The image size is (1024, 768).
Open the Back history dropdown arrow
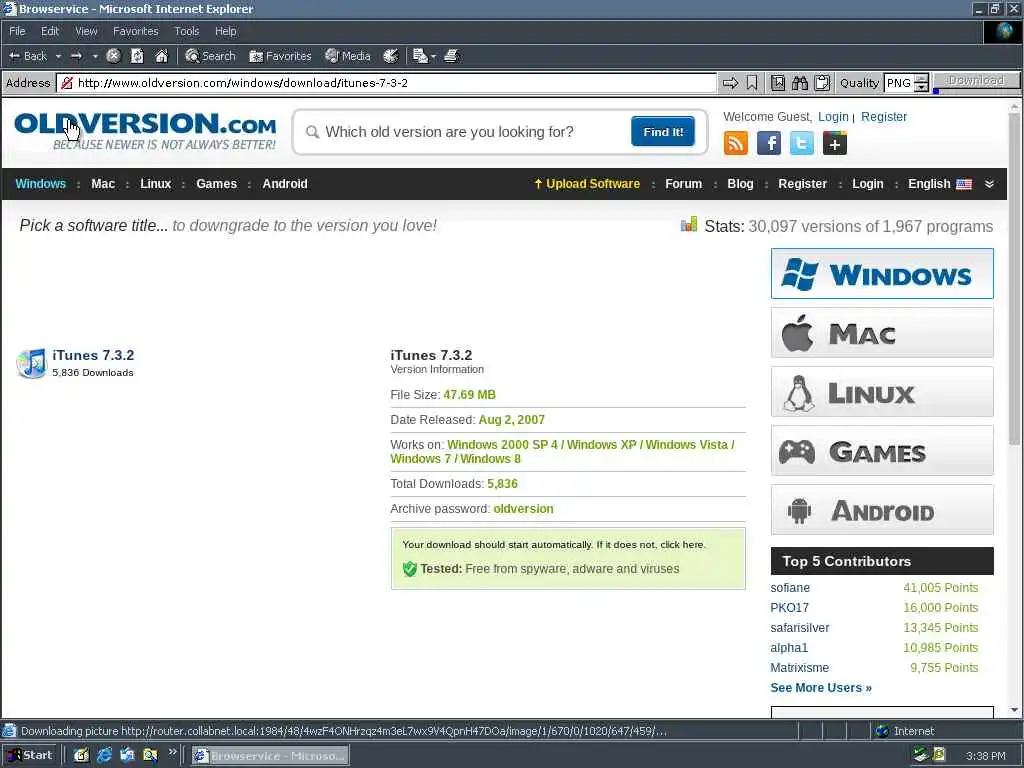point(58,56)
